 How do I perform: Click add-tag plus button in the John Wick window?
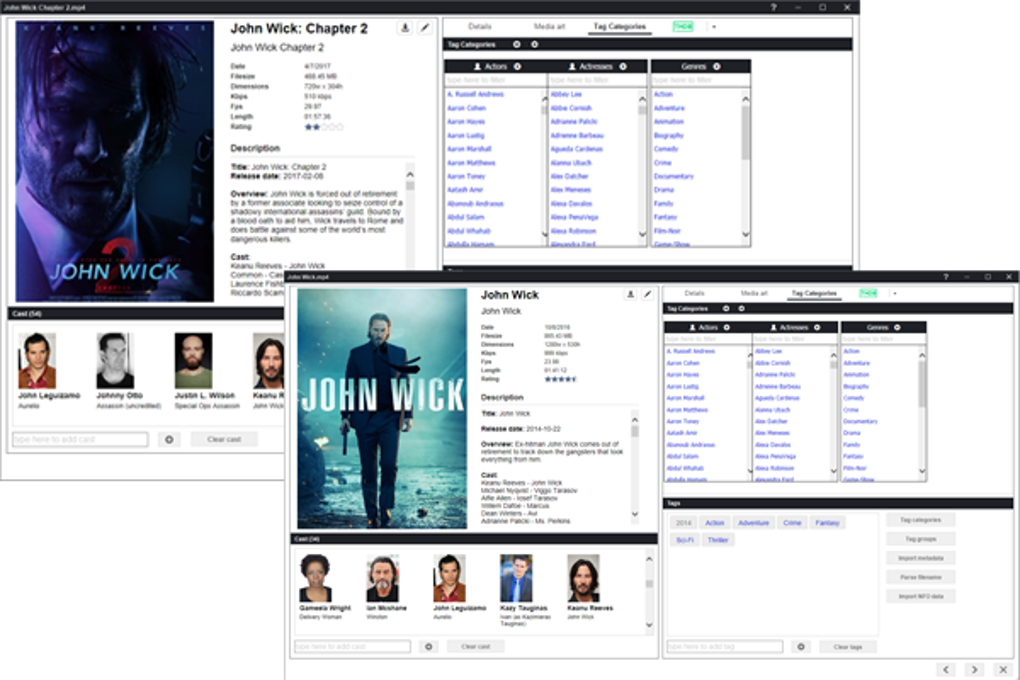(801, 646)
